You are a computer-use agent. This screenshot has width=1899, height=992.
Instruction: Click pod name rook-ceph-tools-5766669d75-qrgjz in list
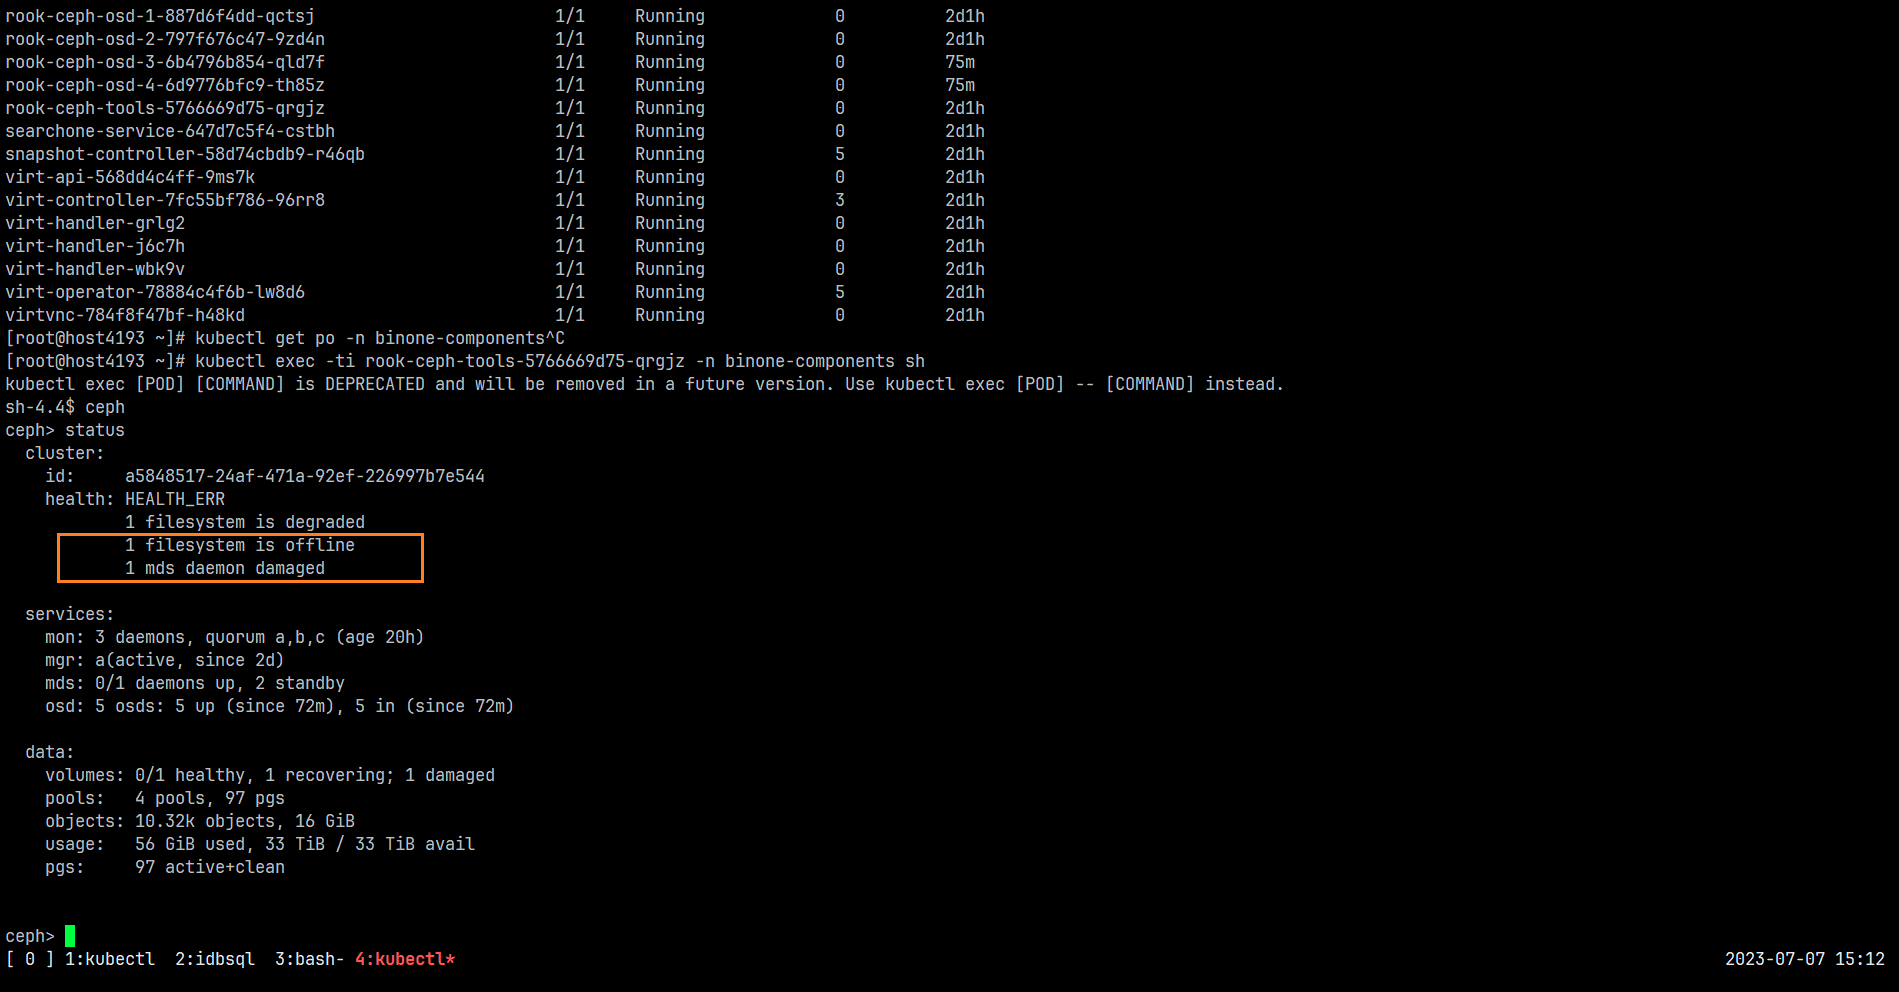click(x=165, y=108)
